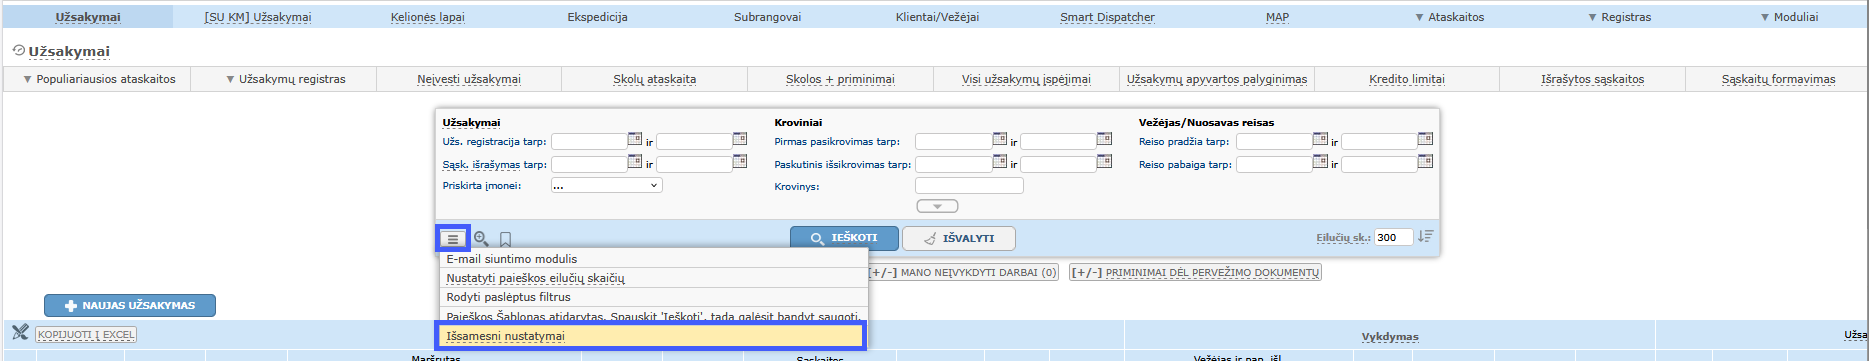Open Visi užsakymų įspėjimai link
The height and width of the screenshot is (361, 1869).
pyautogui.click(x=1026, y=79)
